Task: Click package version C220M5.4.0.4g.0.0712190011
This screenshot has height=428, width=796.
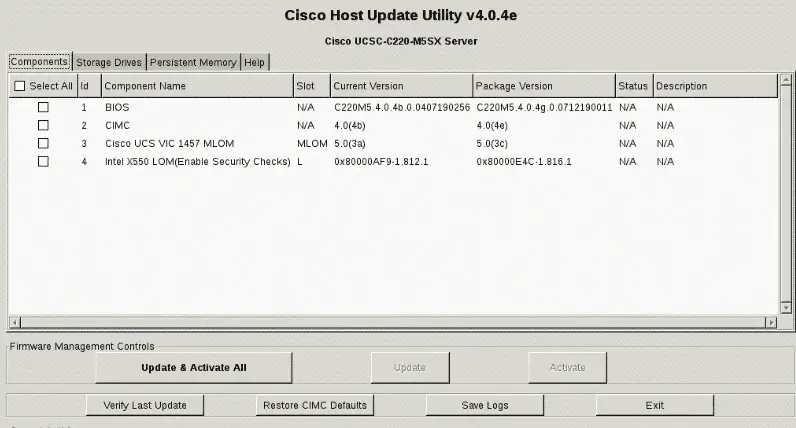Action: click(544, 108)
